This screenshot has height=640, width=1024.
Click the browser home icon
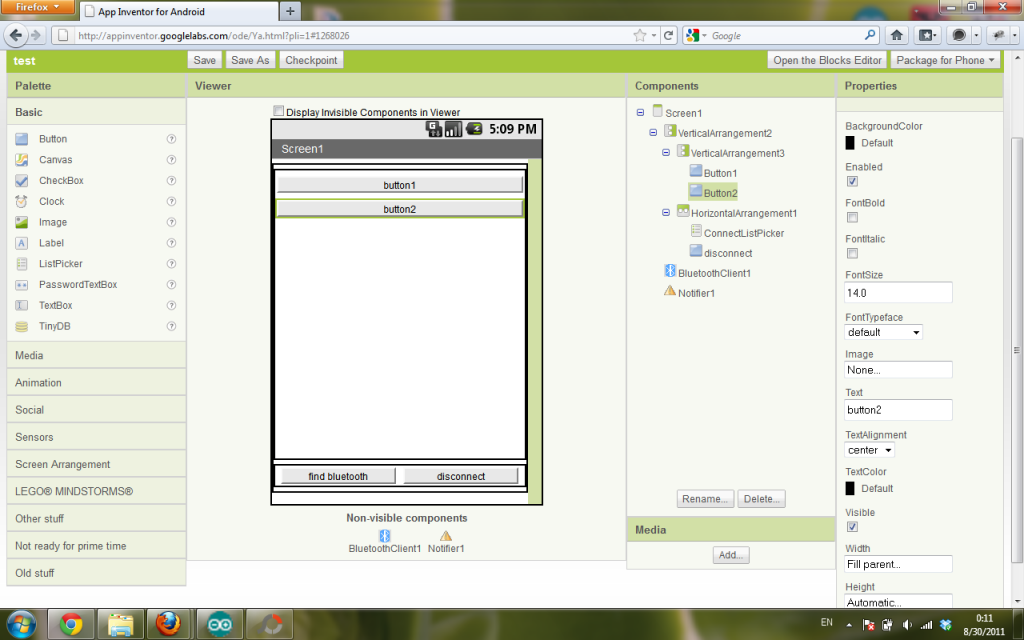[x=897, y=35]
